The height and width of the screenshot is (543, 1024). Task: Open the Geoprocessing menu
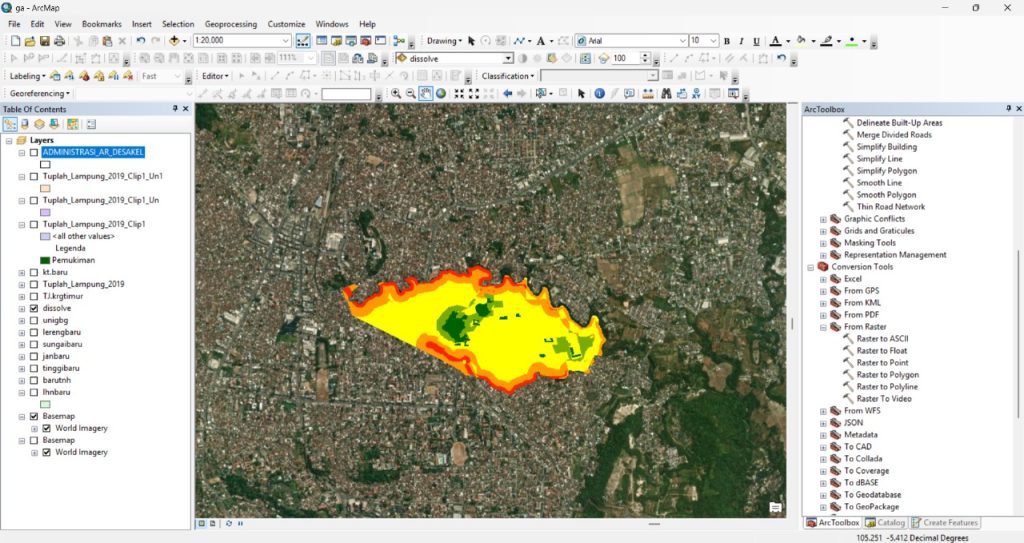pos(230,23)
